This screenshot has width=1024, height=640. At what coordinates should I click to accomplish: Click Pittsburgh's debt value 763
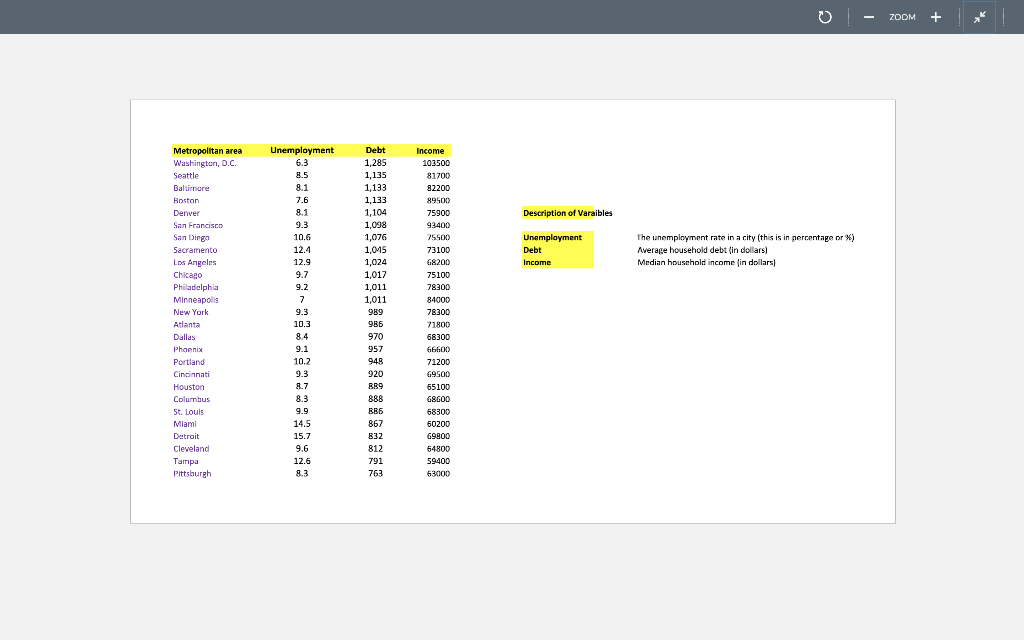tap(376, 473)
